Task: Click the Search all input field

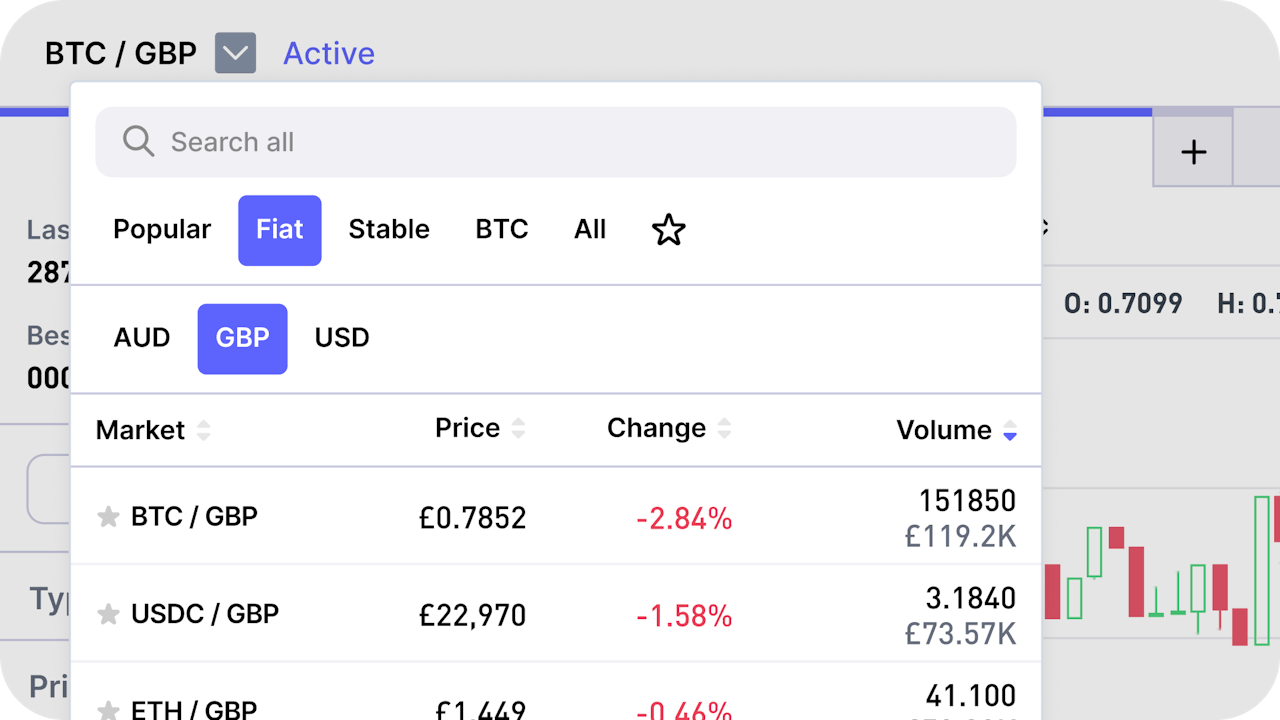Action: coord(556,142)
